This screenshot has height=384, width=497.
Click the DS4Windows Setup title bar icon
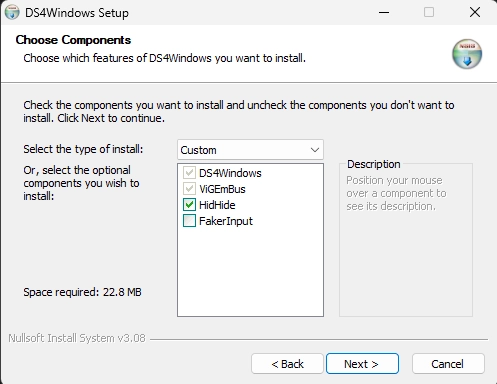pyautogui.click(x=12, y=13)
